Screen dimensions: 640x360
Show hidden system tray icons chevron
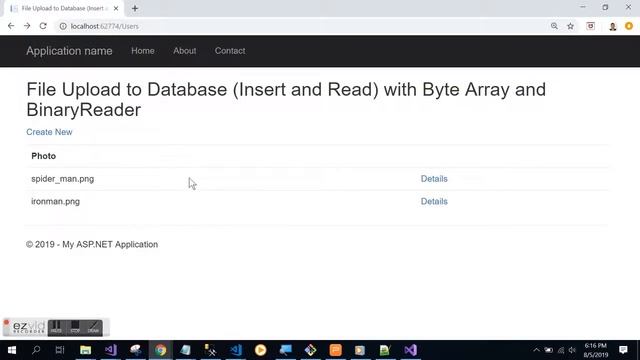click(536, 350)
